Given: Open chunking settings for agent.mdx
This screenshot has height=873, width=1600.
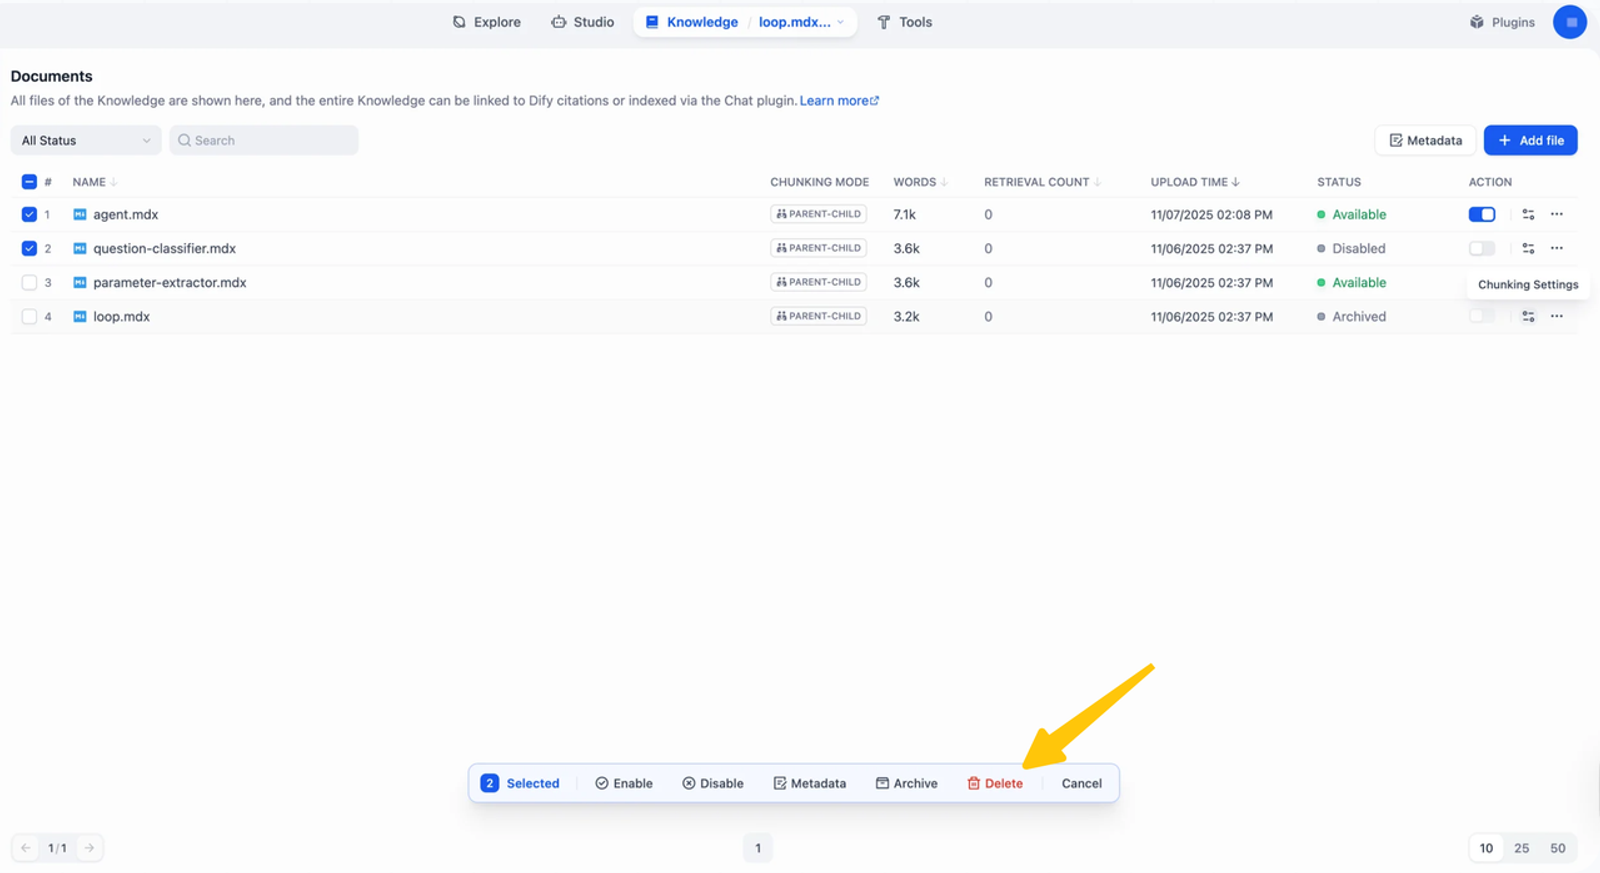Looking at the screenshot, I should click(x=1528, y=214).
